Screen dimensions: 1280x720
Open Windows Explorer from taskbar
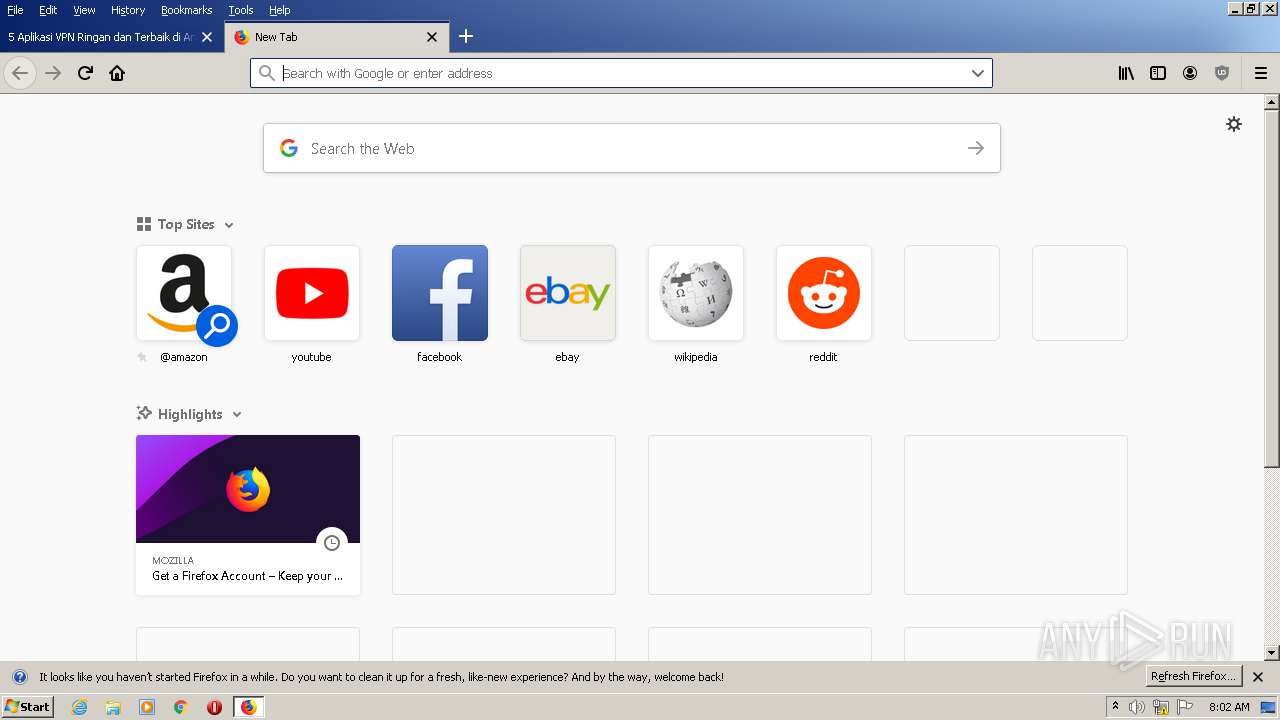pos(113,707)
